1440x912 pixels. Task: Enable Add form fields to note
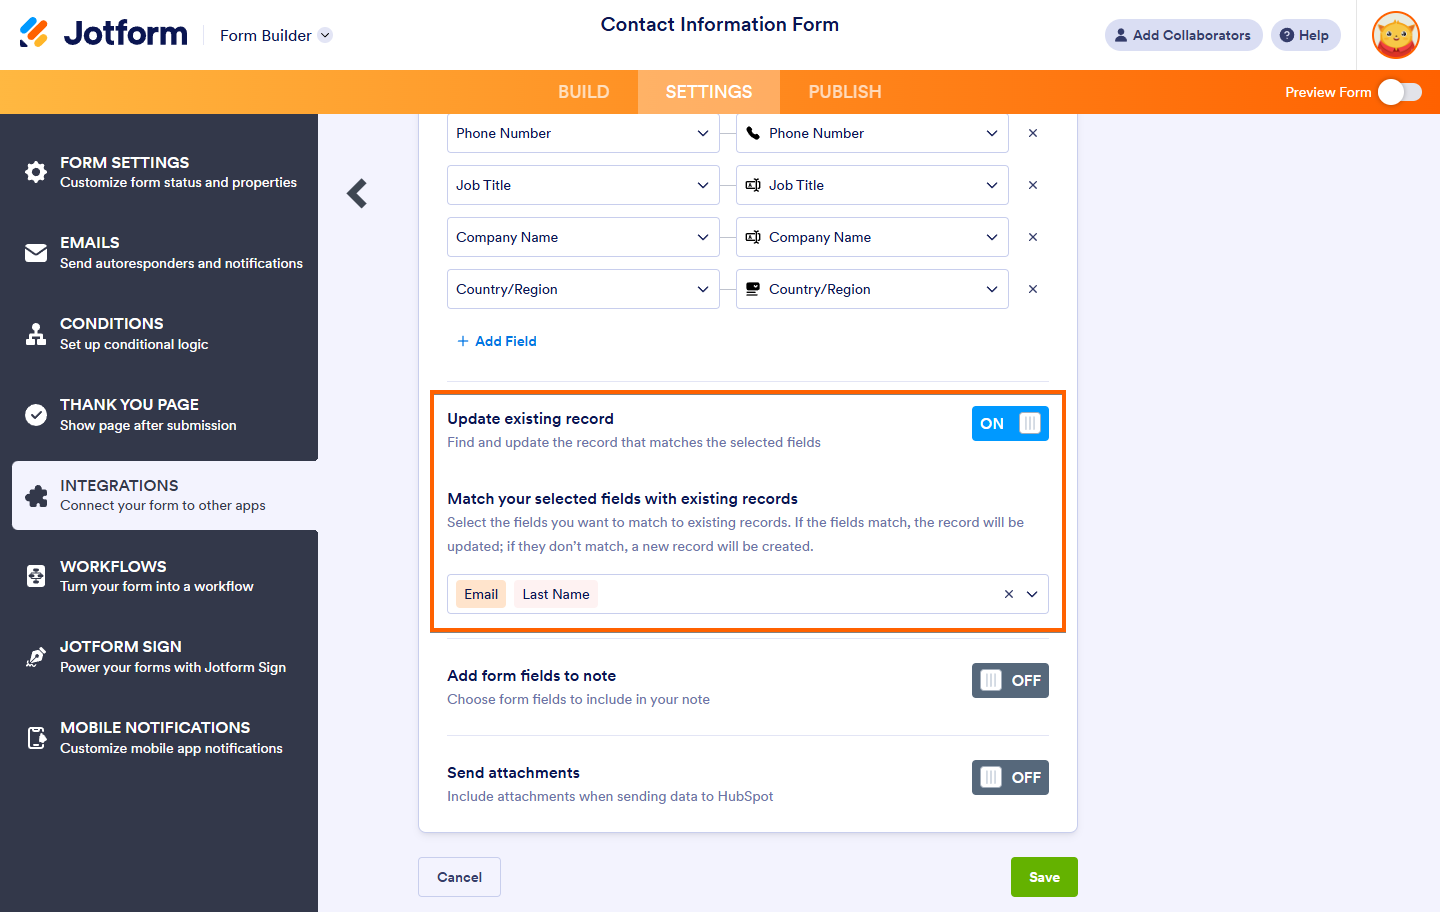coord(1010,681)
